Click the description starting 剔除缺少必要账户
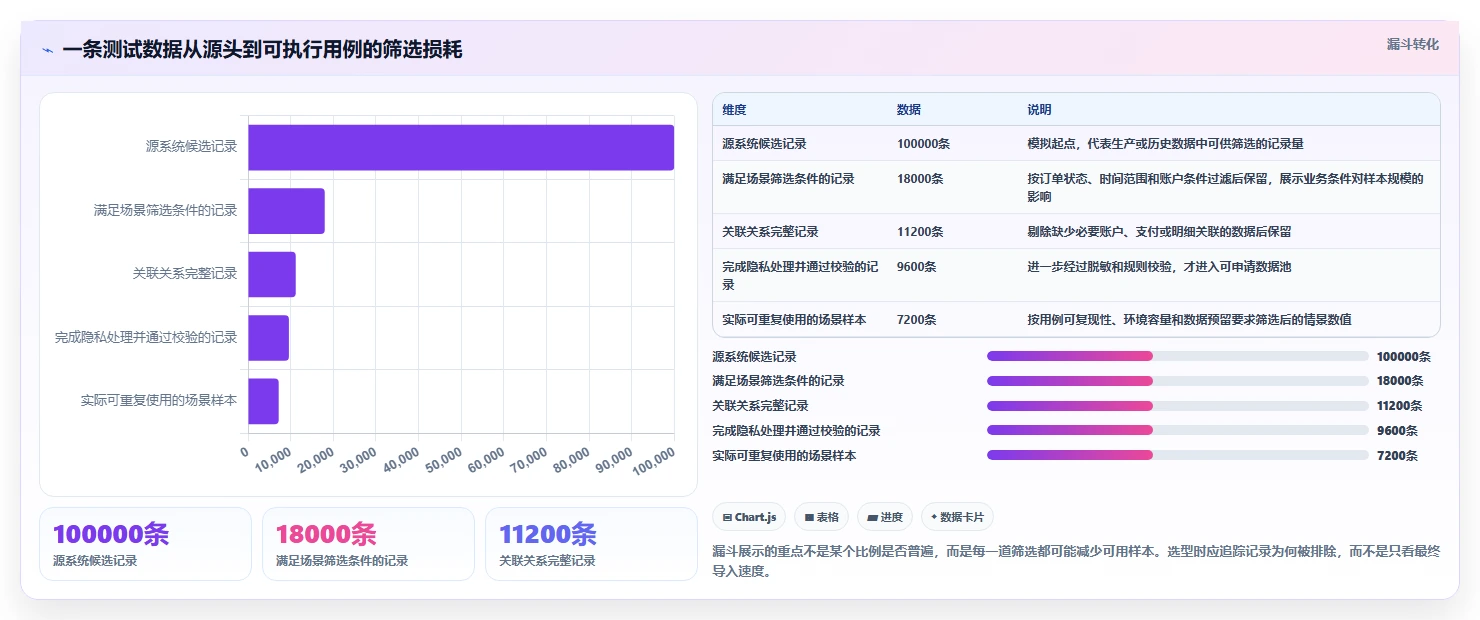The width and height of the screenshot is (1480, 620). tap(1159, 232)
